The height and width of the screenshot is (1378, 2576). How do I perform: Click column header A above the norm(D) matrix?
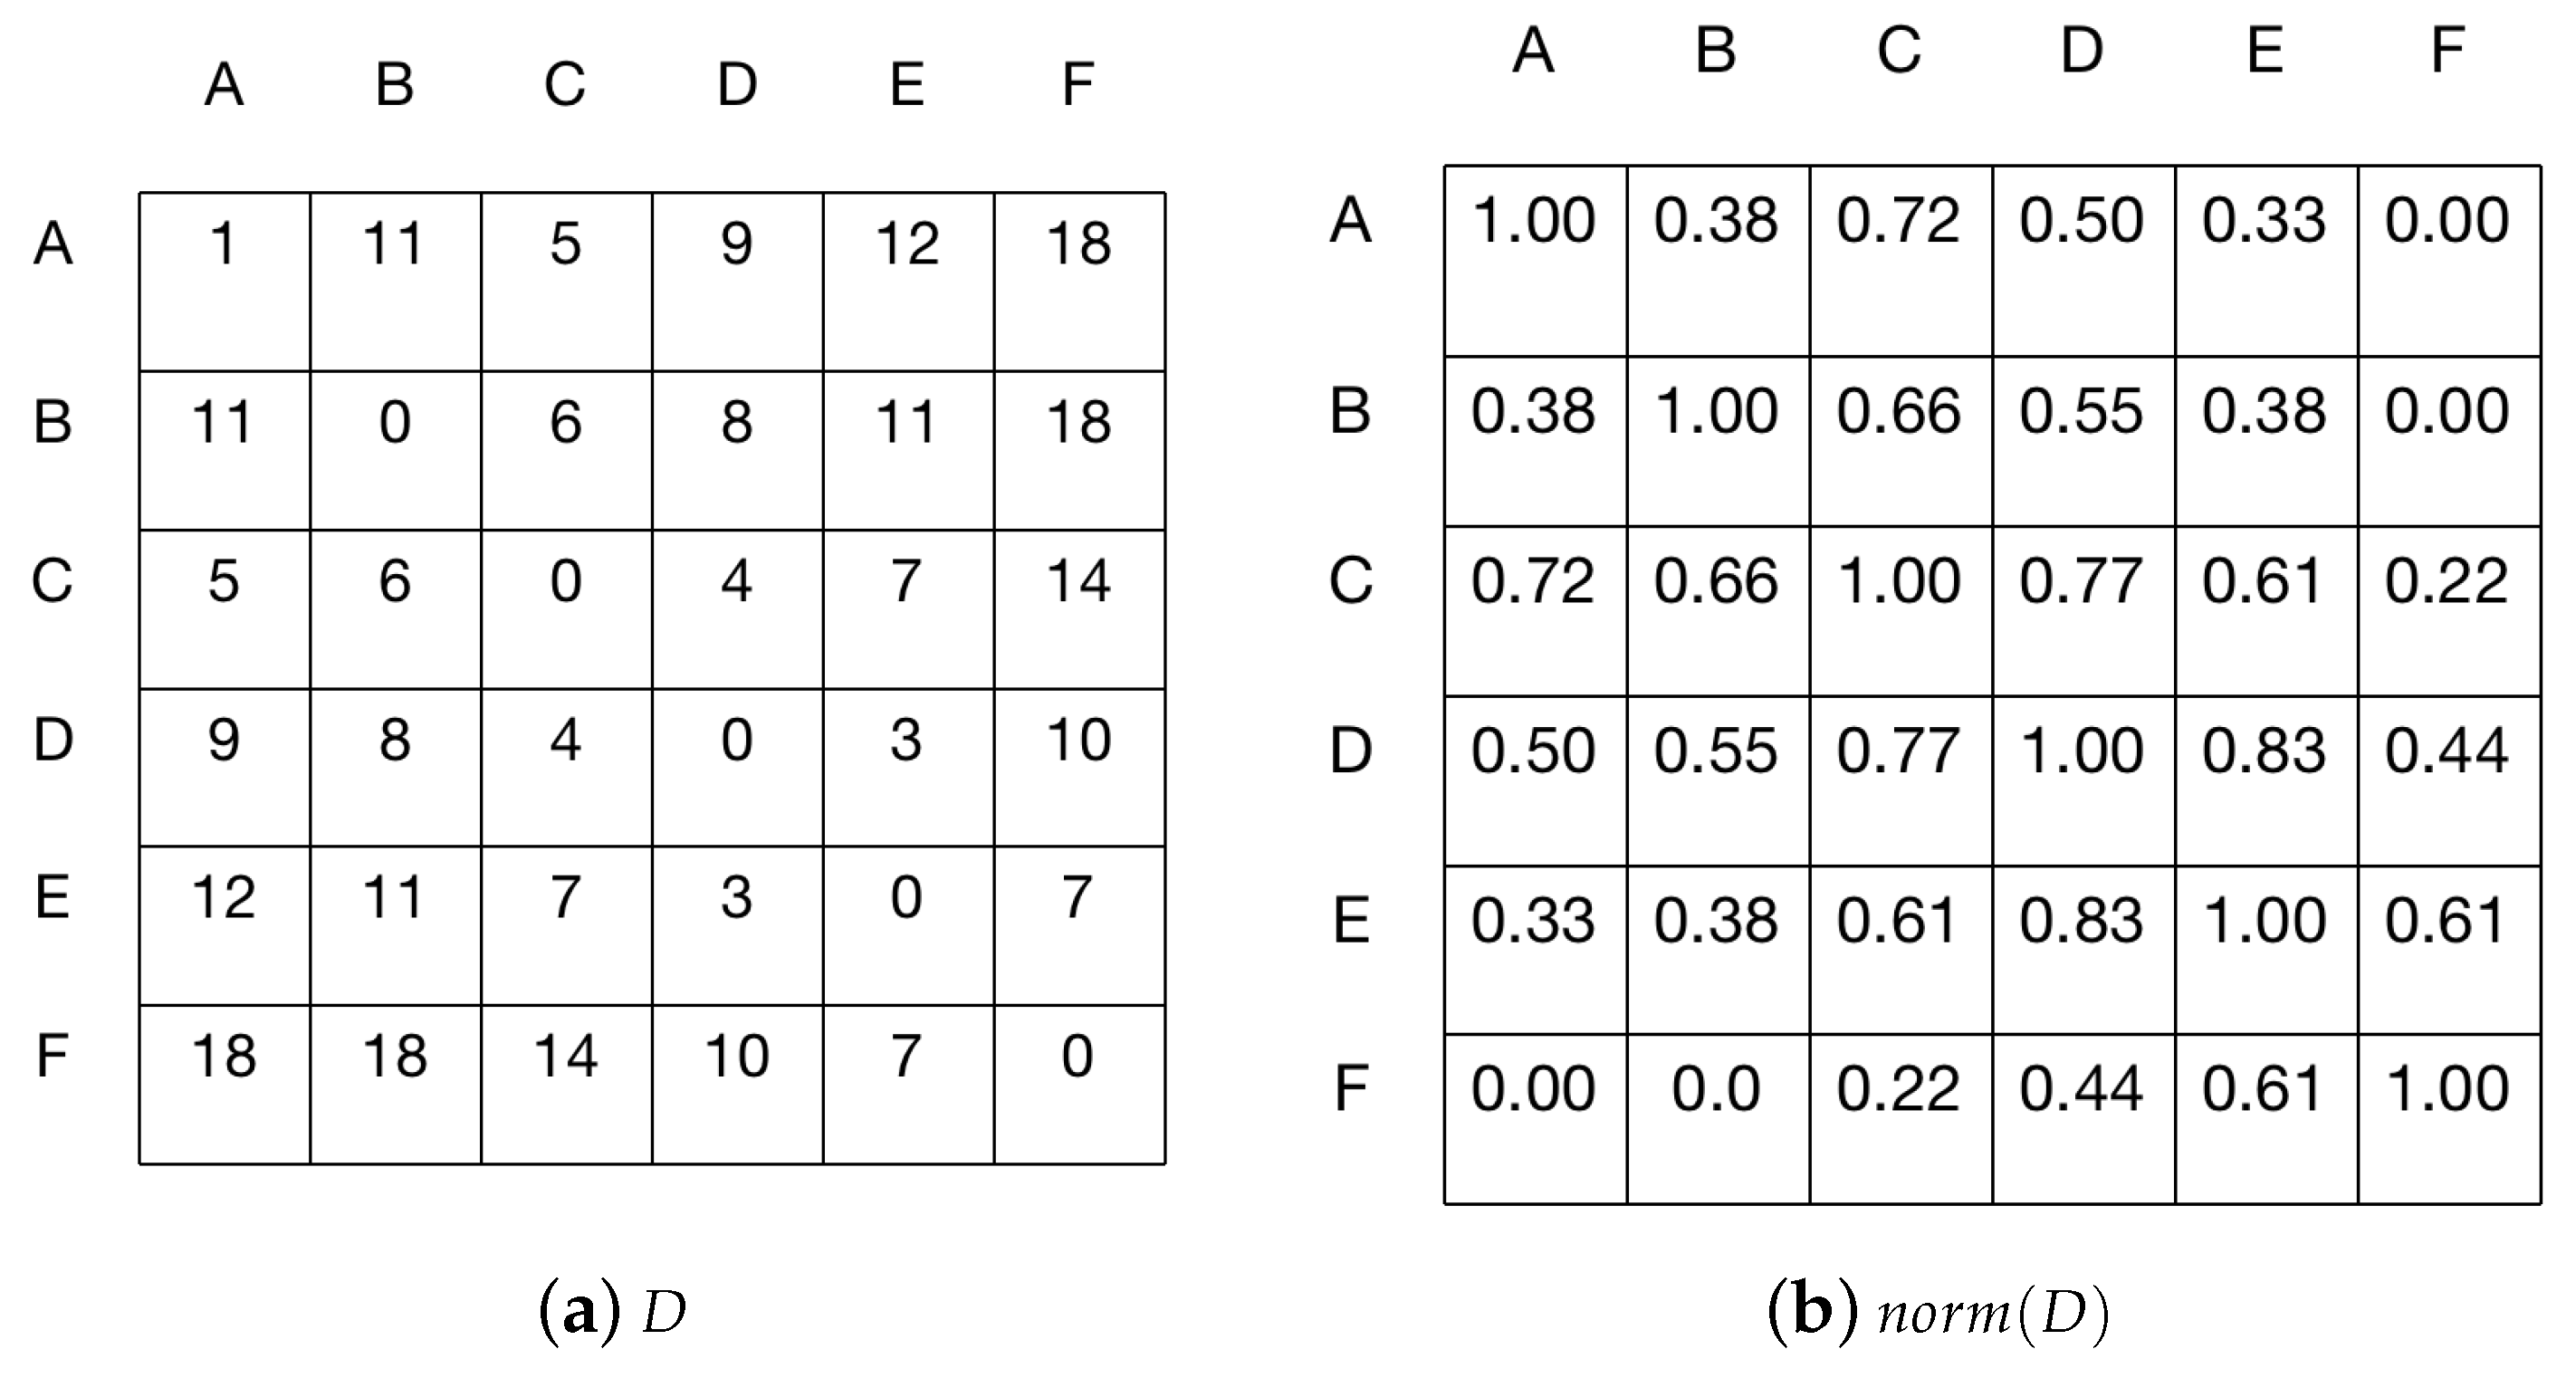click(1533, 50)
